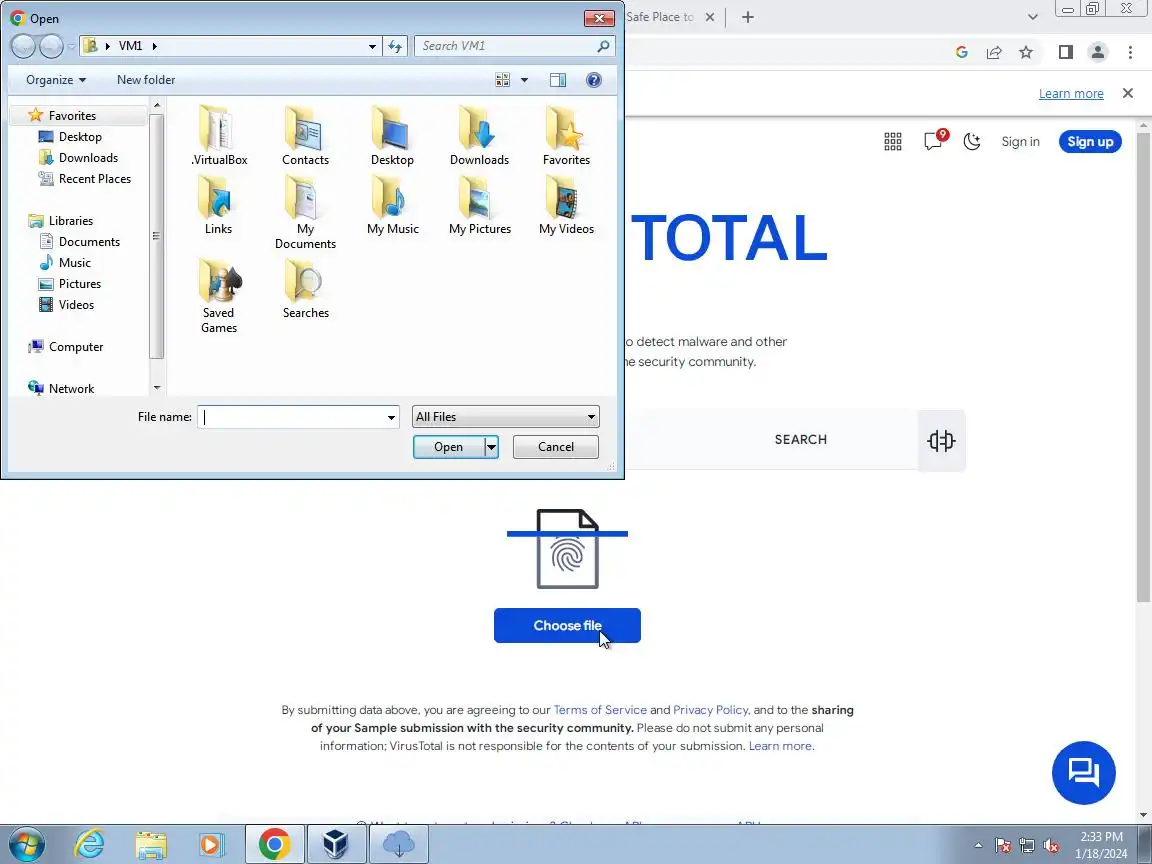Select Network in navigation pane
This screenshot has height=864, width=1152.
(x=61, y=389)
